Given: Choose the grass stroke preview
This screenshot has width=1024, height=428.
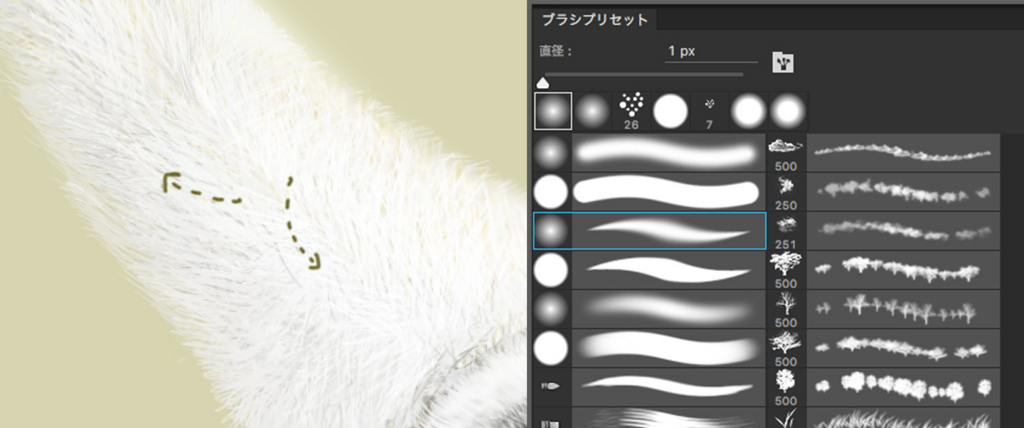Looking at the screenshot, I should pyautogui.click(x=903, y=418).
